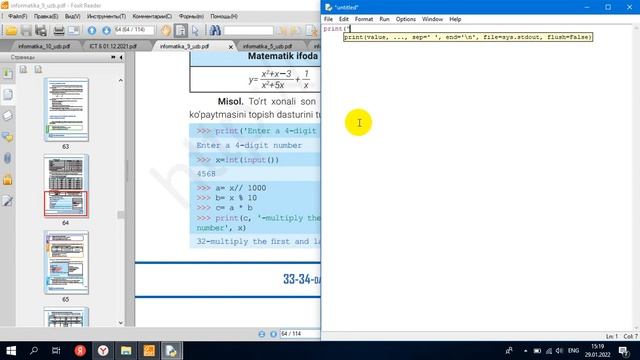Close the informatika_9_uzb.pdf tab
The height and width of the screenshot is (360, 640).
pyautogui.click(x=231, y=47)
